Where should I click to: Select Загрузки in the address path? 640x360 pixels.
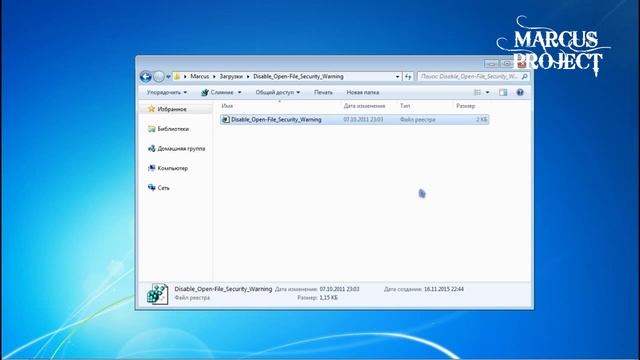[x=231, y=76]
